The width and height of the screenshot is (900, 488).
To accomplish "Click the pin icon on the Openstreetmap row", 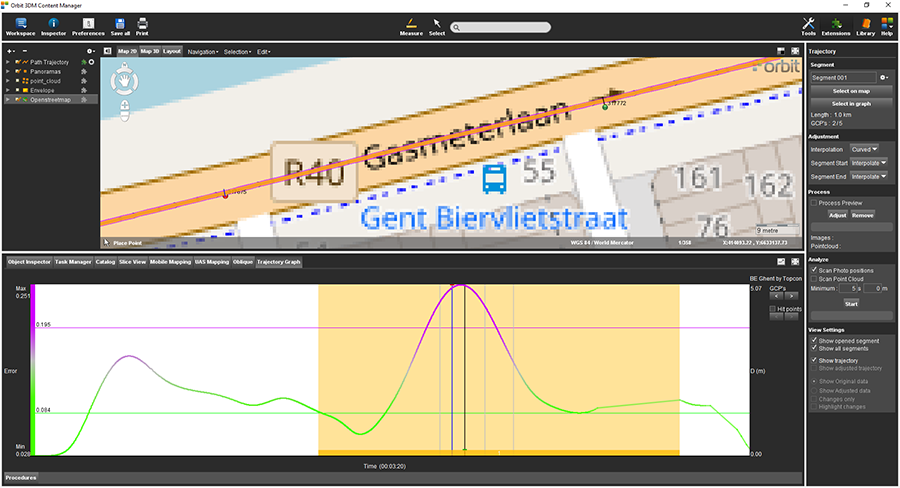I will tap(84, 100).
